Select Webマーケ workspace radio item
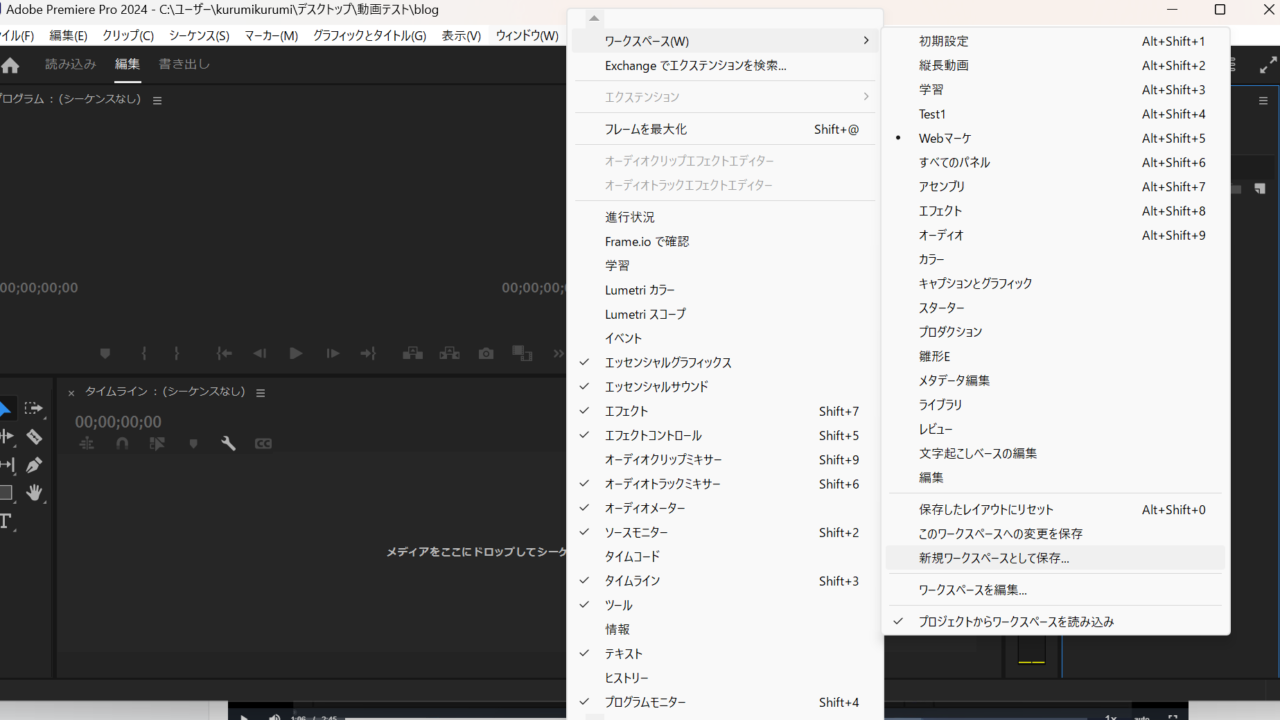Screen dimensions: 1280x720 (1055, 138)
